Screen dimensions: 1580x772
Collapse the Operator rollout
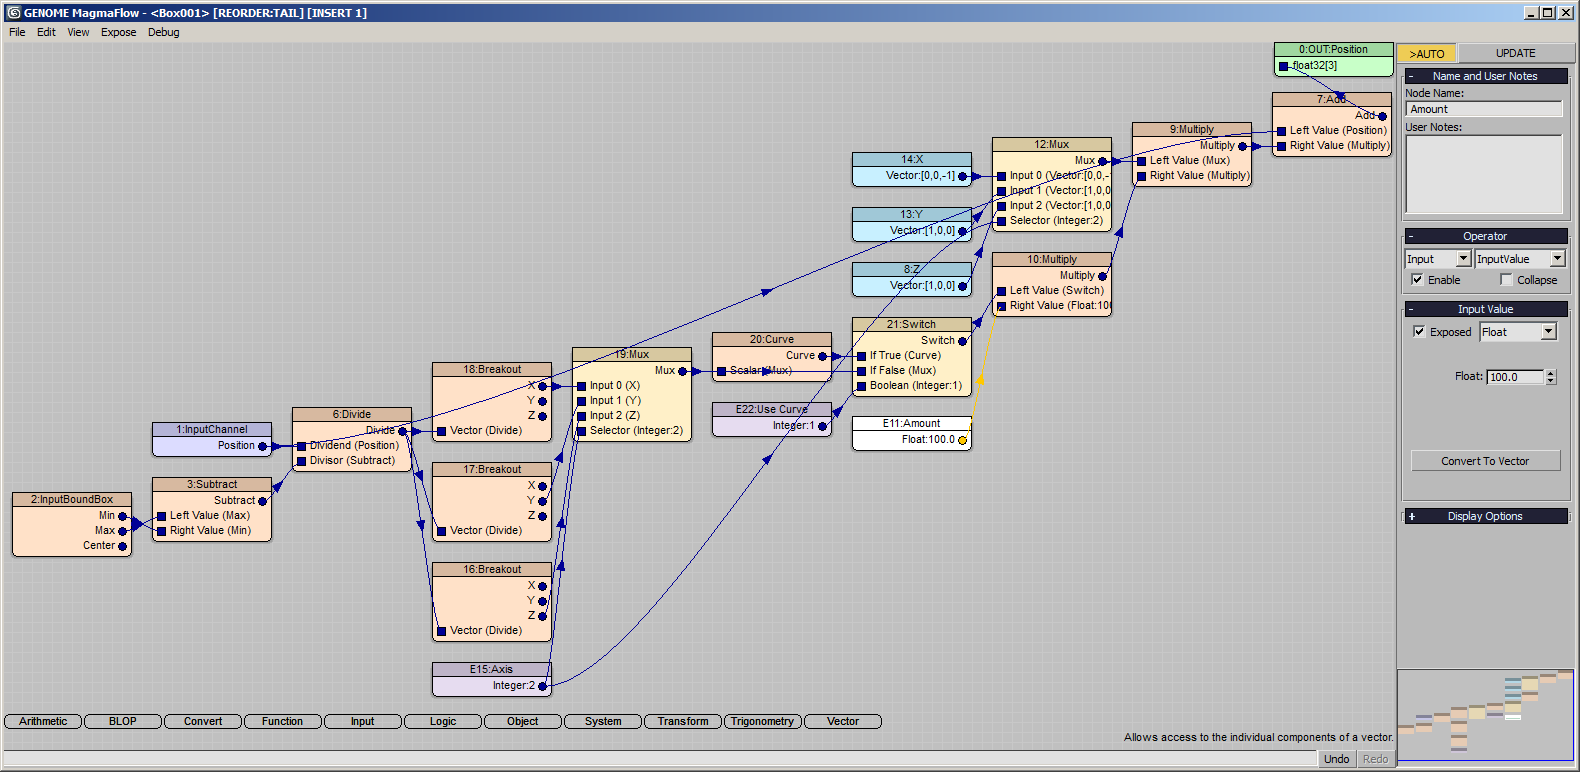1486,236
